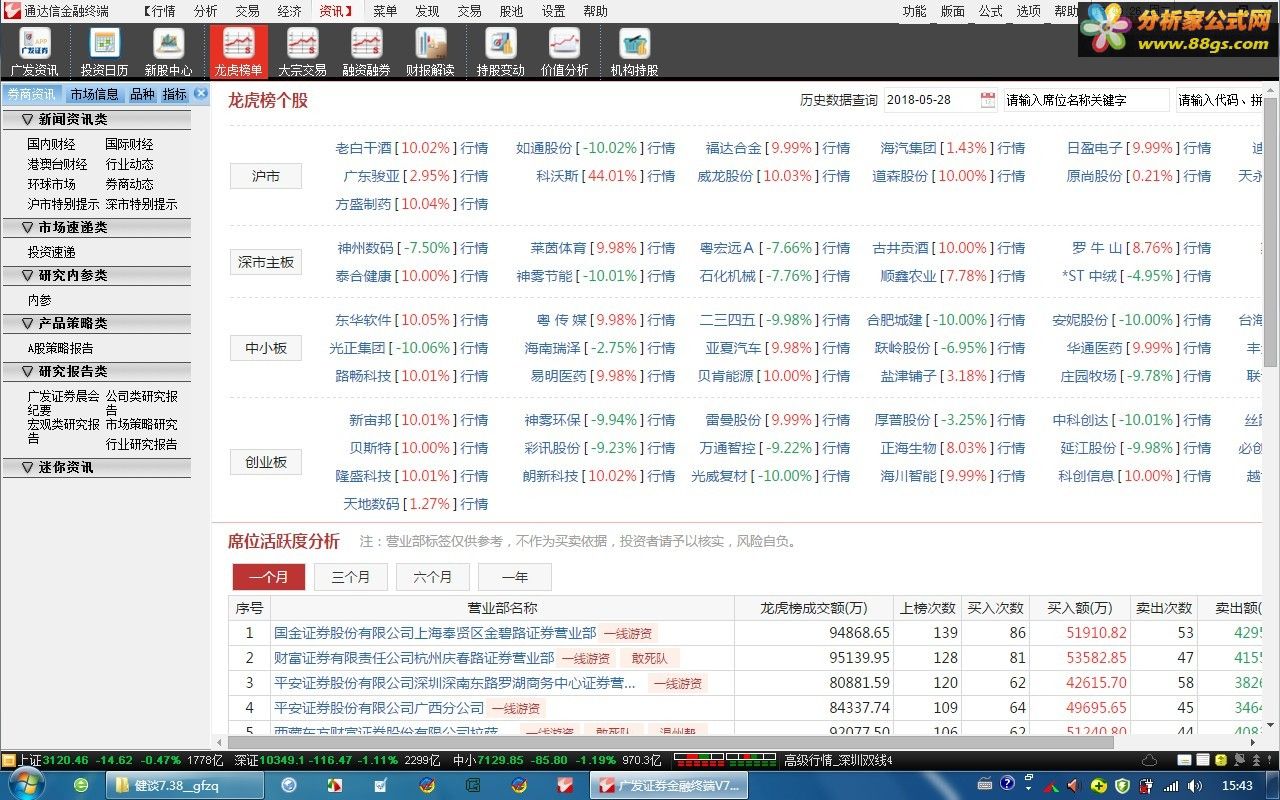Select the 龙虎榜单 toolbar icon
The image size is (1280, 800).
click(238, 52)
